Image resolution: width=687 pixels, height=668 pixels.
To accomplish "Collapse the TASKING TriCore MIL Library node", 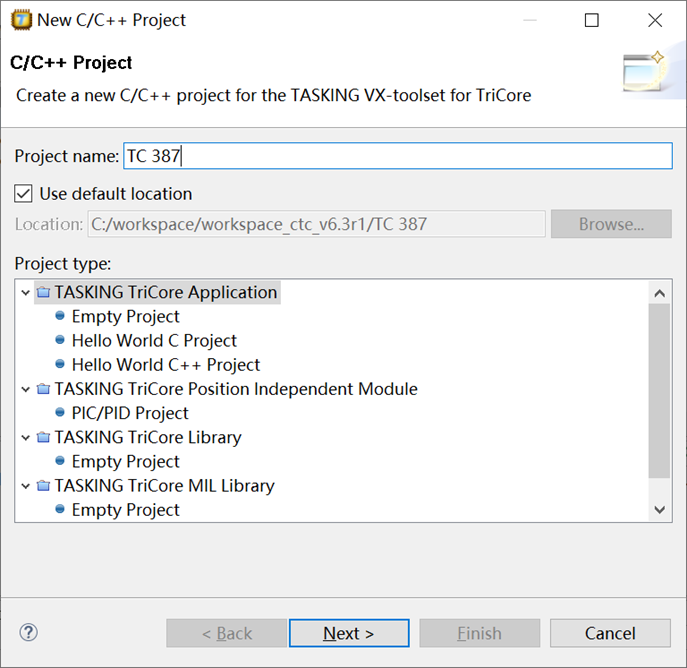I will [25, 486].
